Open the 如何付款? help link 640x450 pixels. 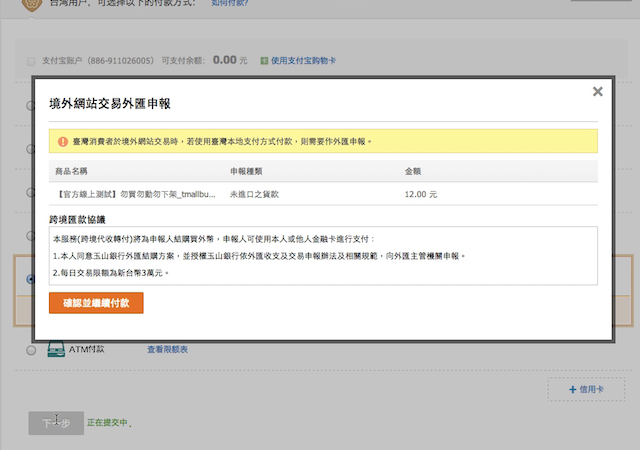[230, 3]
